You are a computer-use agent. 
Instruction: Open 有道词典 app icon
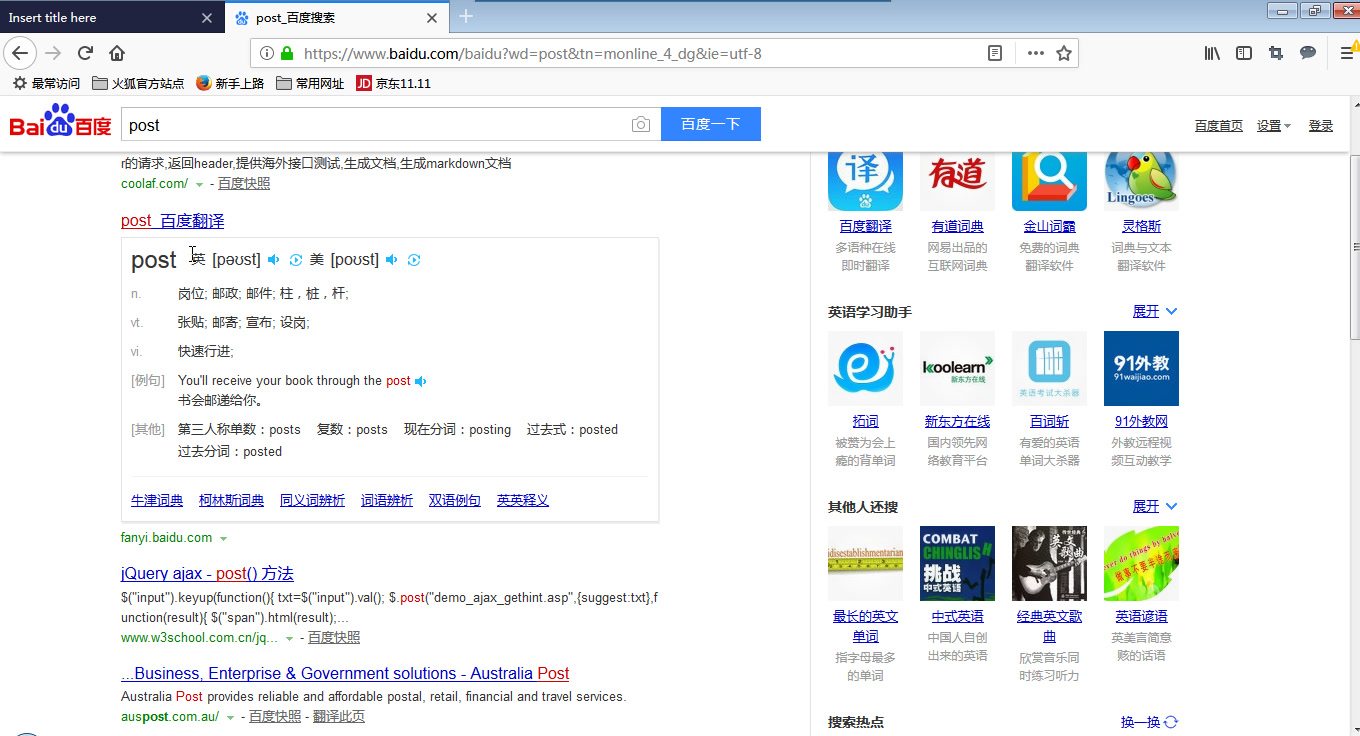coord(957,180)
